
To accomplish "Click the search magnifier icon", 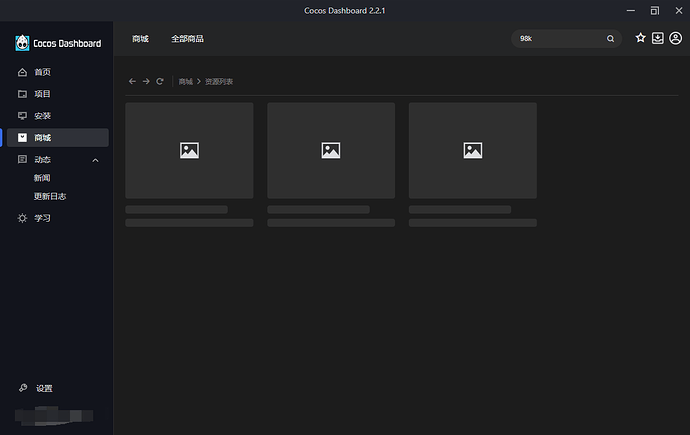I will pos(610,39).
